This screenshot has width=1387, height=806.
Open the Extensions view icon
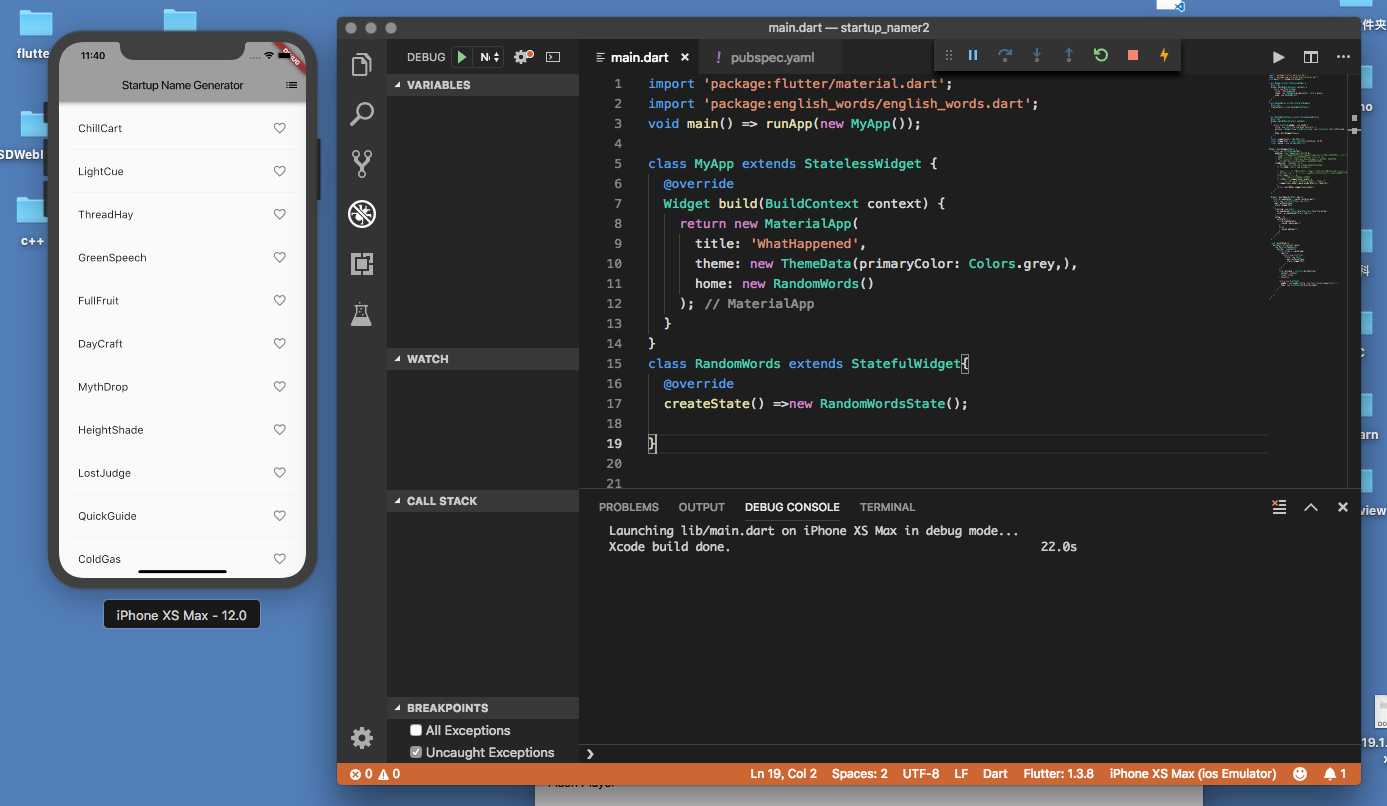(362, 264)
